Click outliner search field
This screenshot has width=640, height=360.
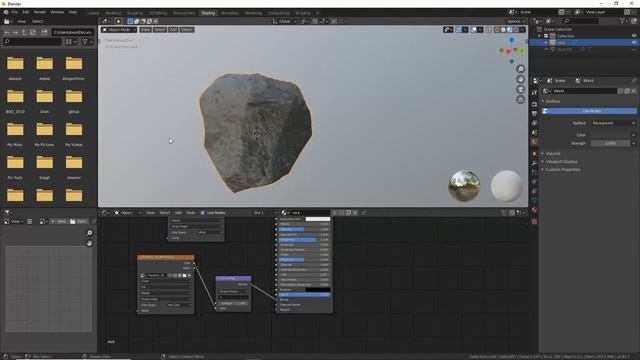(581, 21)
